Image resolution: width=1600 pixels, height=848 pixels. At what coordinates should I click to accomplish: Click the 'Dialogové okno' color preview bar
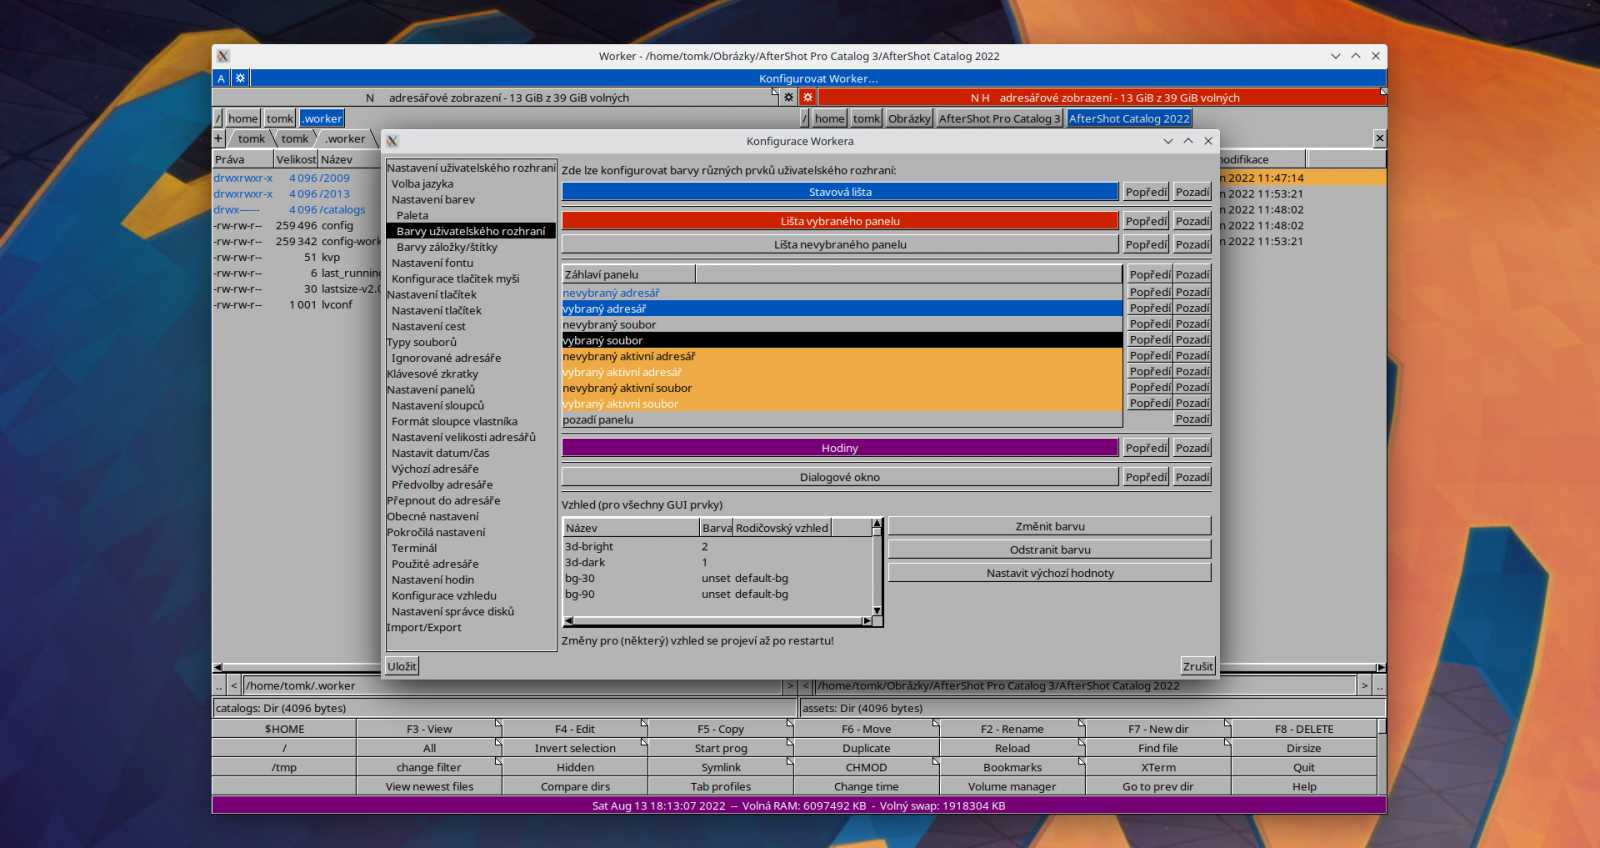(x=840, y=477)
